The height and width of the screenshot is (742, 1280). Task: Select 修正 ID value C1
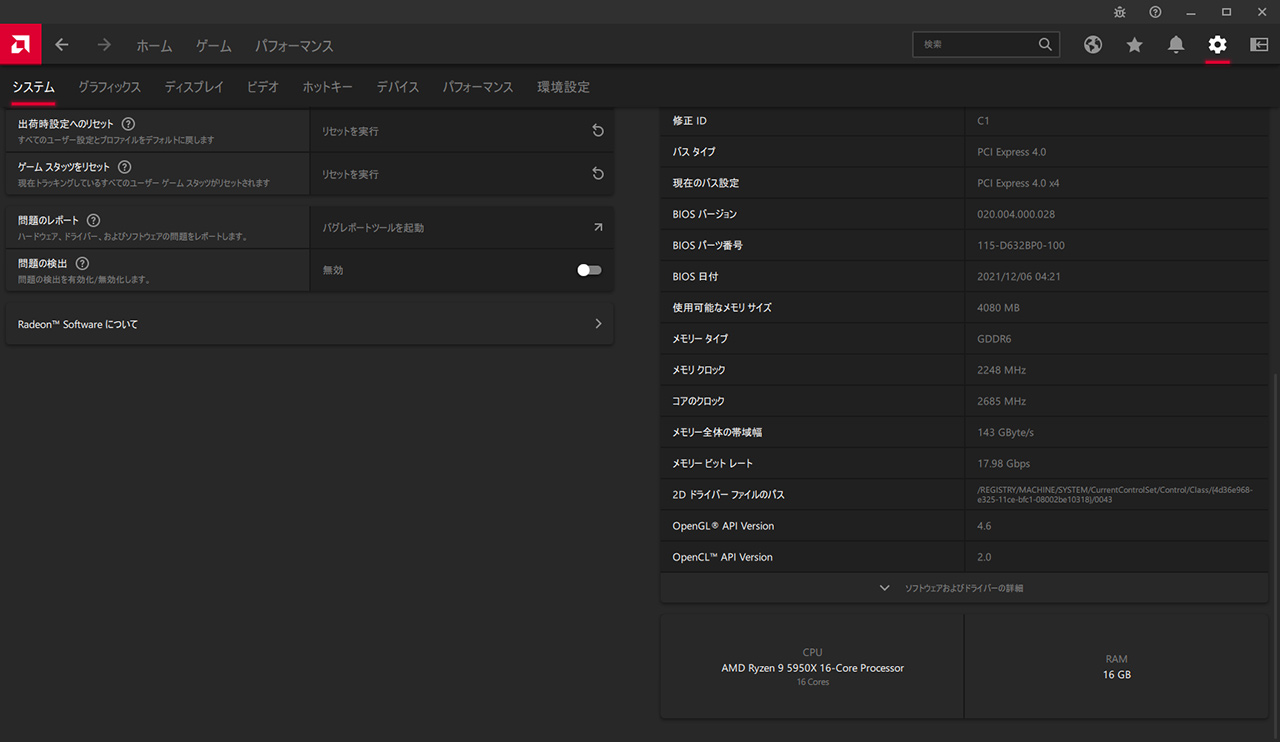point(983,121)
